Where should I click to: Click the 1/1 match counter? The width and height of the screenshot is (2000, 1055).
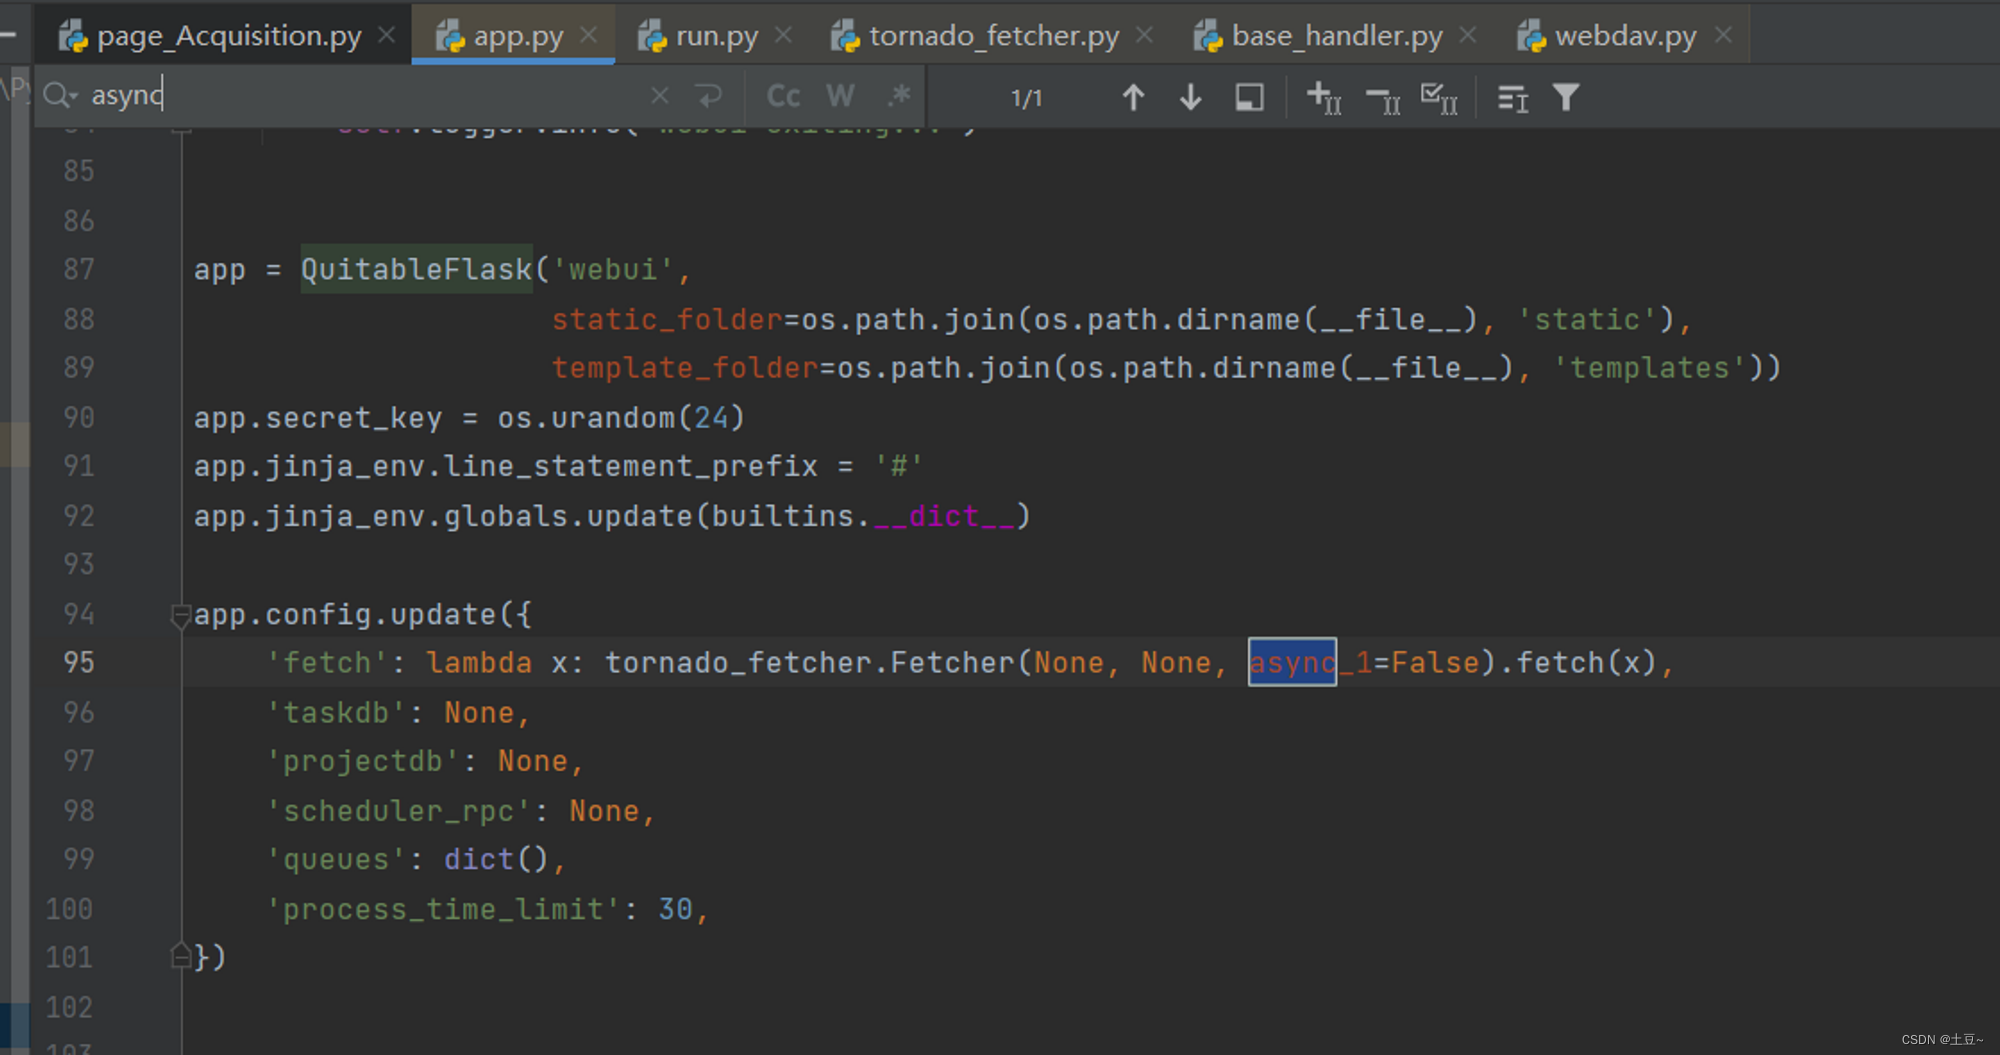[1026, 98]
